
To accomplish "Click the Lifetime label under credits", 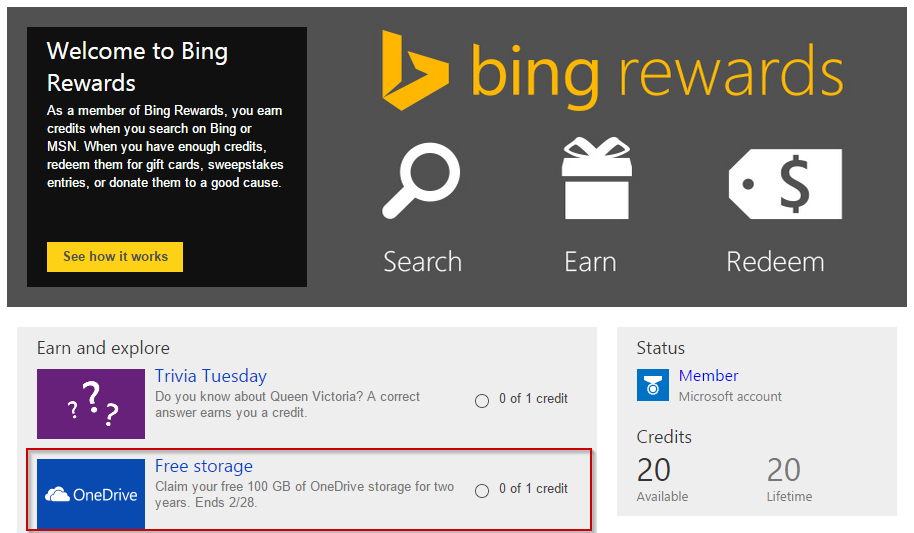I will pos(789,496).
